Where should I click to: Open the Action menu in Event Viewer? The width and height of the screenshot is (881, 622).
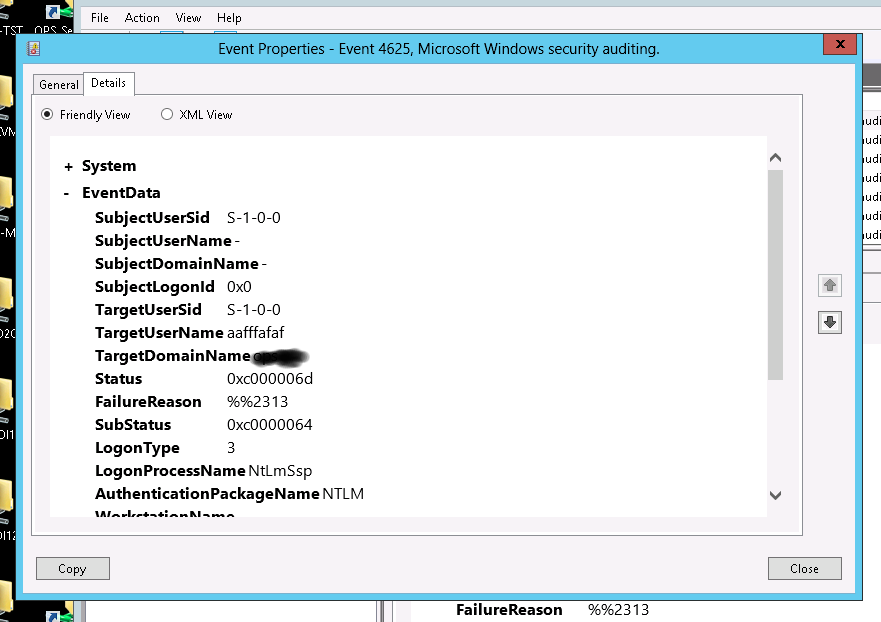click(x=142, y=18)
